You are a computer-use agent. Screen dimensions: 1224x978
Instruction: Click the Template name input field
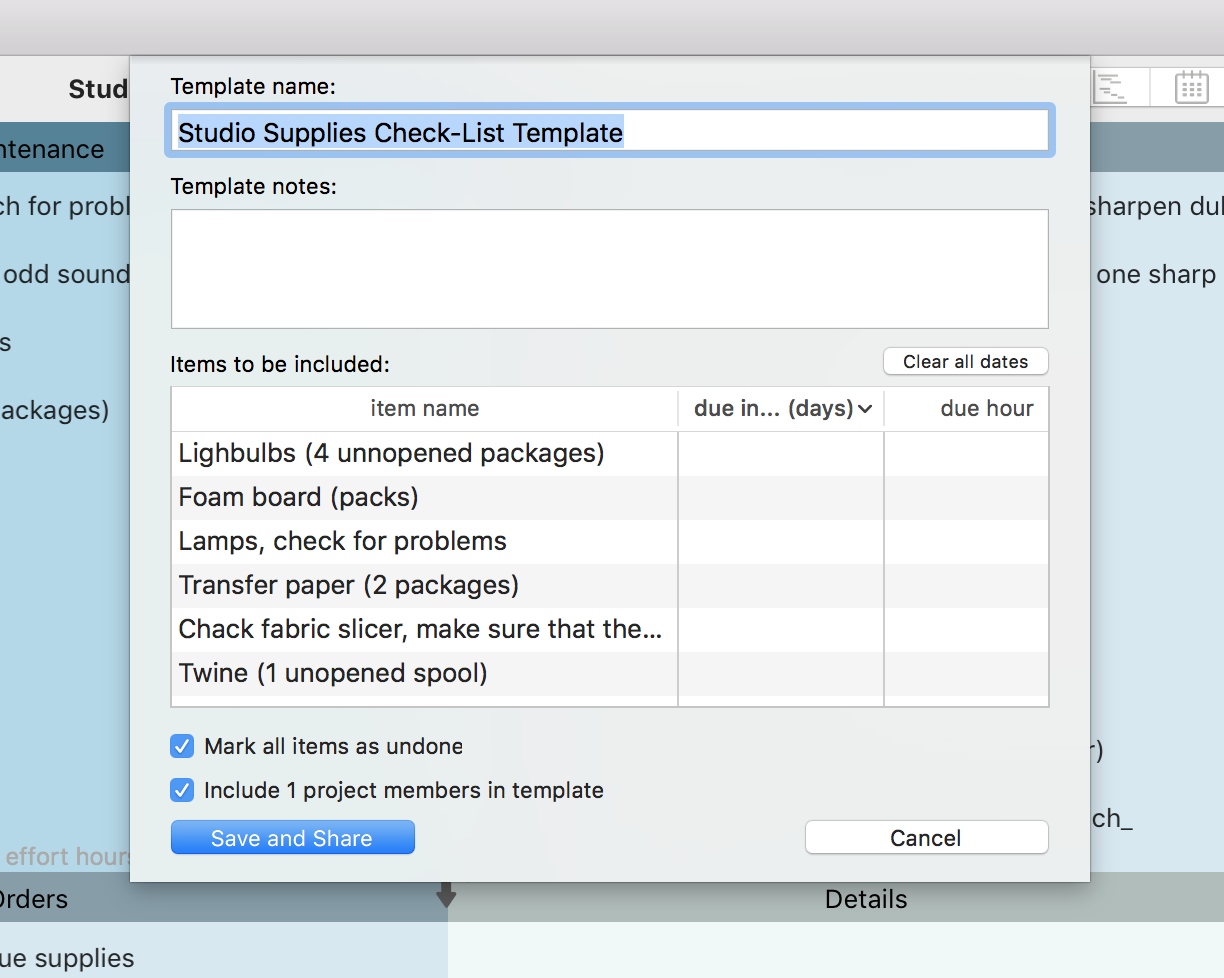610,132
